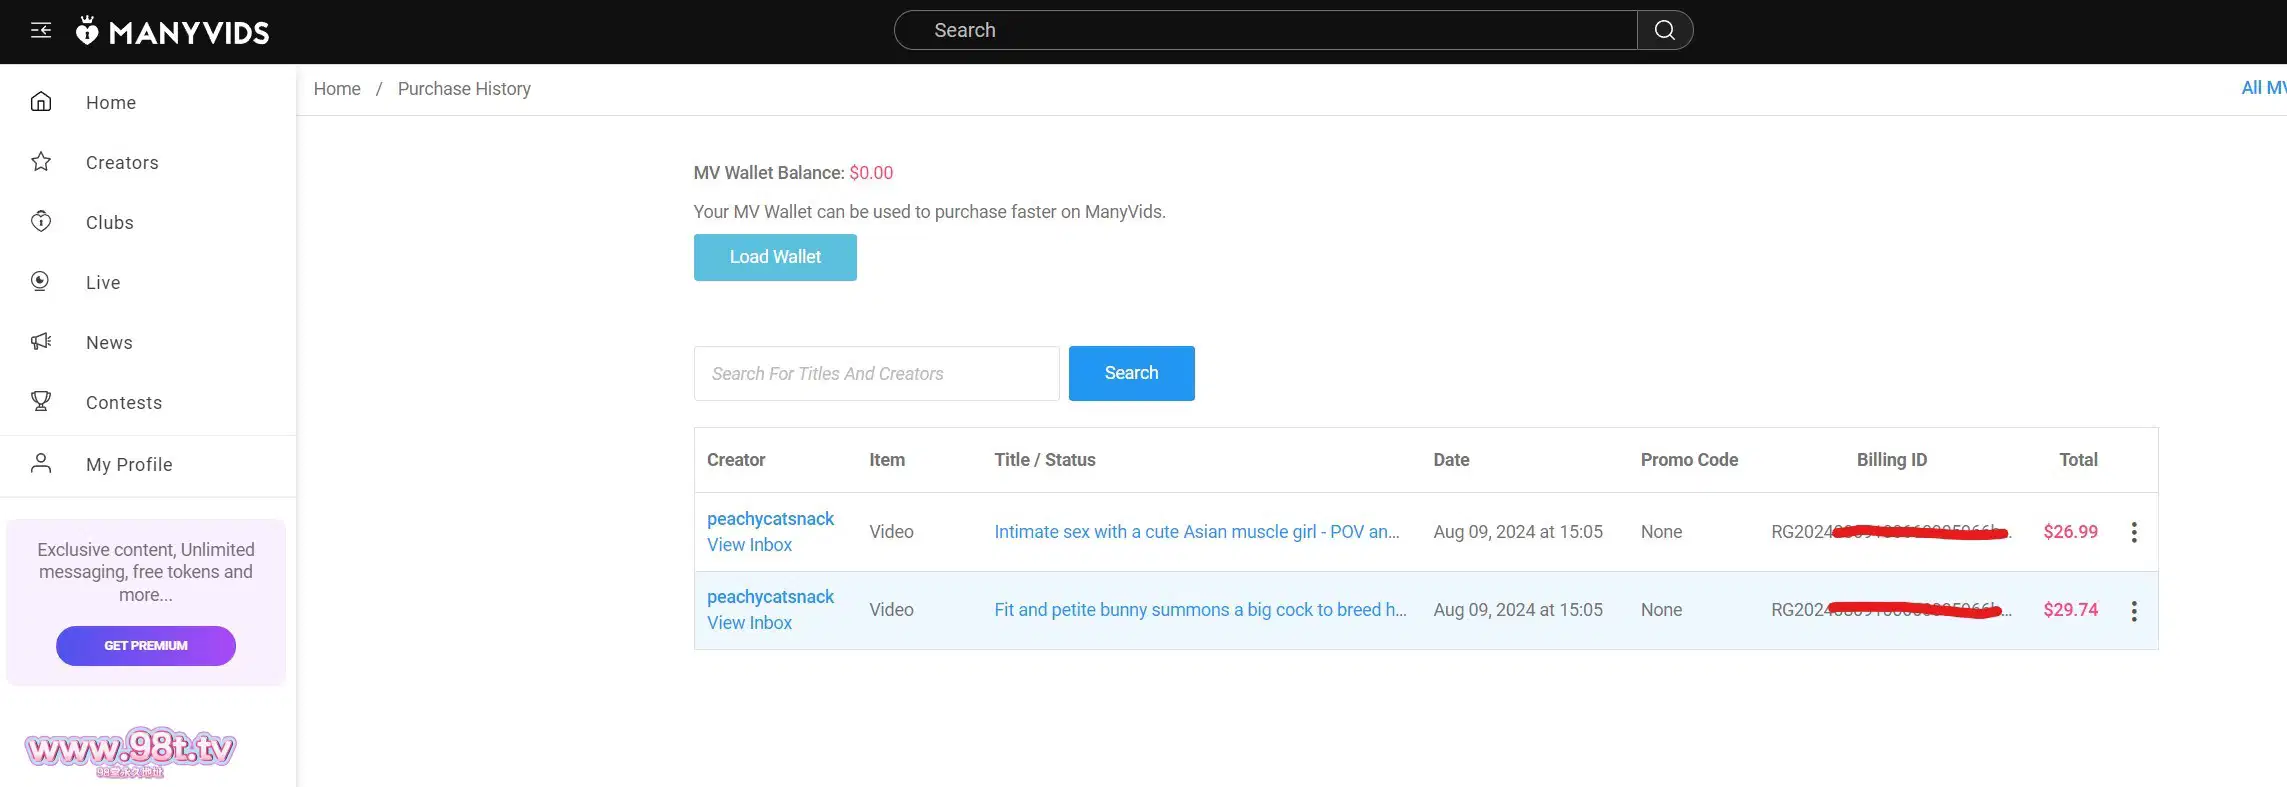The width and height of the screenshot is (2287, 787).
Task: Click the $26.99 total amount
Action: pos(2070,532)
